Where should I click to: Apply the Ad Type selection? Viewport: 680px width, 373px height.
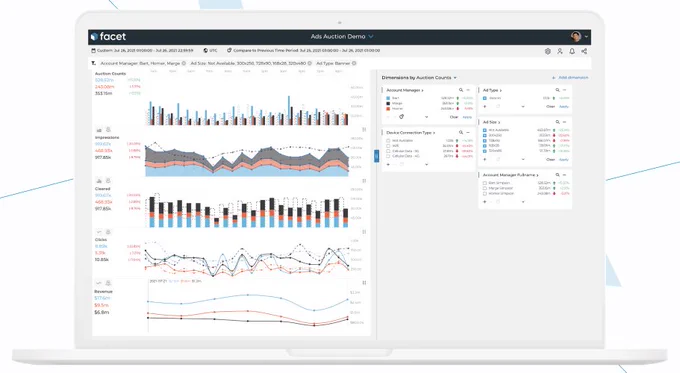point(564,107)
